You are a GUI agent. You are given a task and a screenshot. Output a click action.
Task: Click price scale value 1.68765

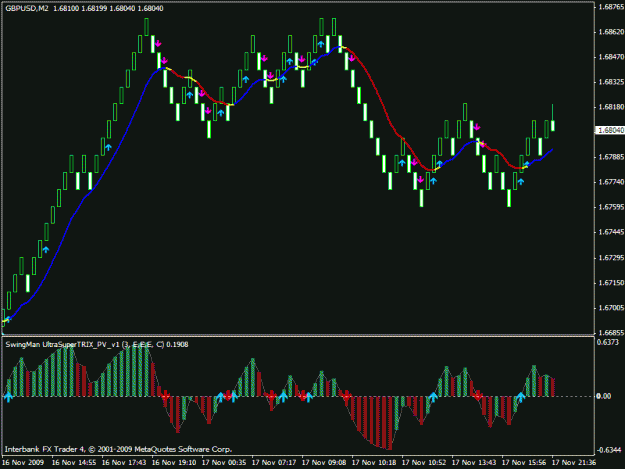pos(611,7)
